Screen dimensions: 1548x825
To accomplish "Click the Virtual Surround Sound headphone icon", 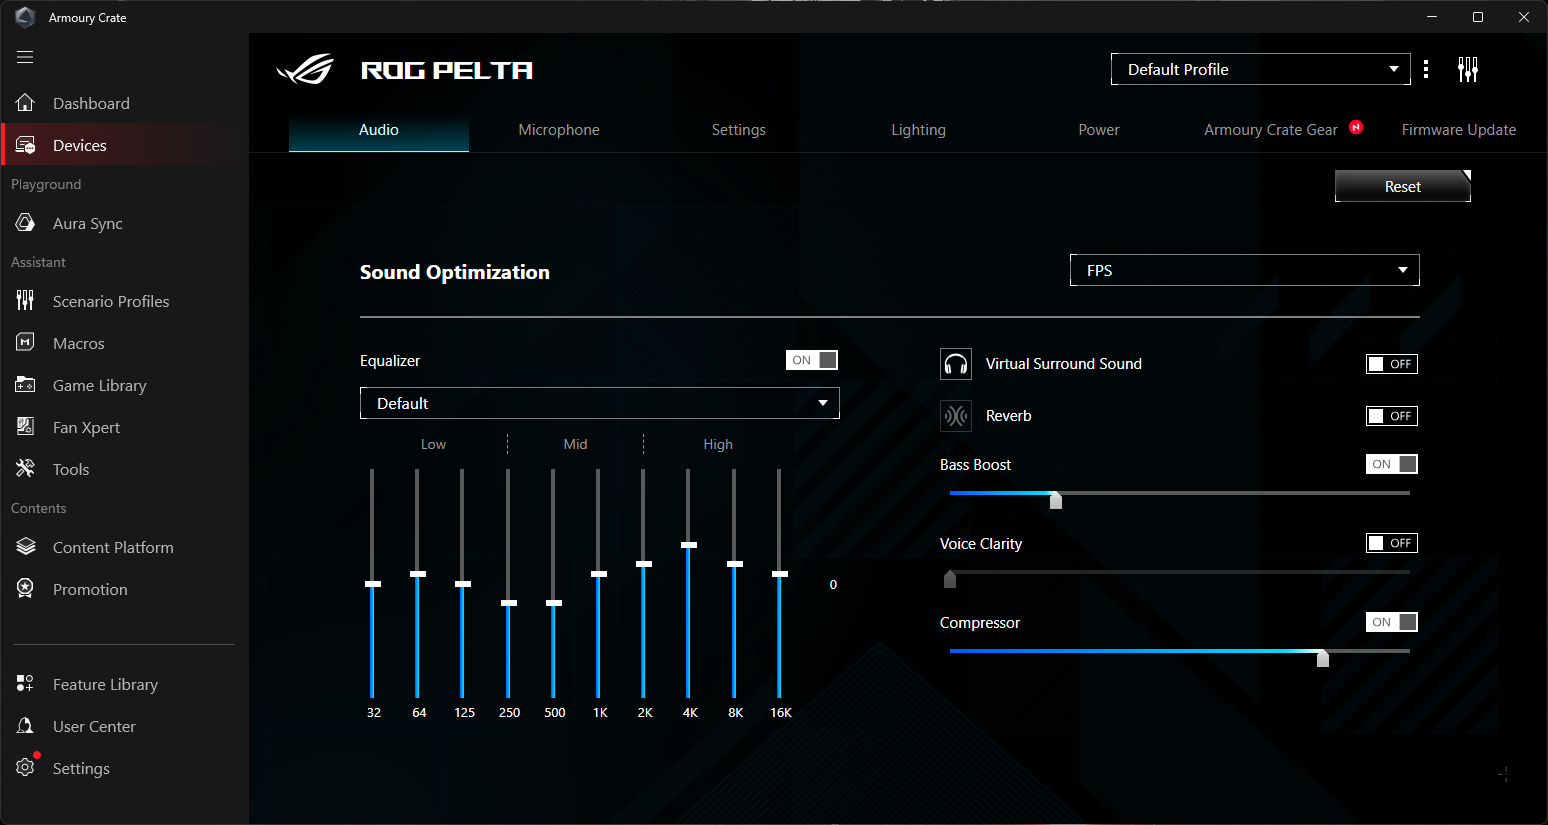I will point(955,364).
